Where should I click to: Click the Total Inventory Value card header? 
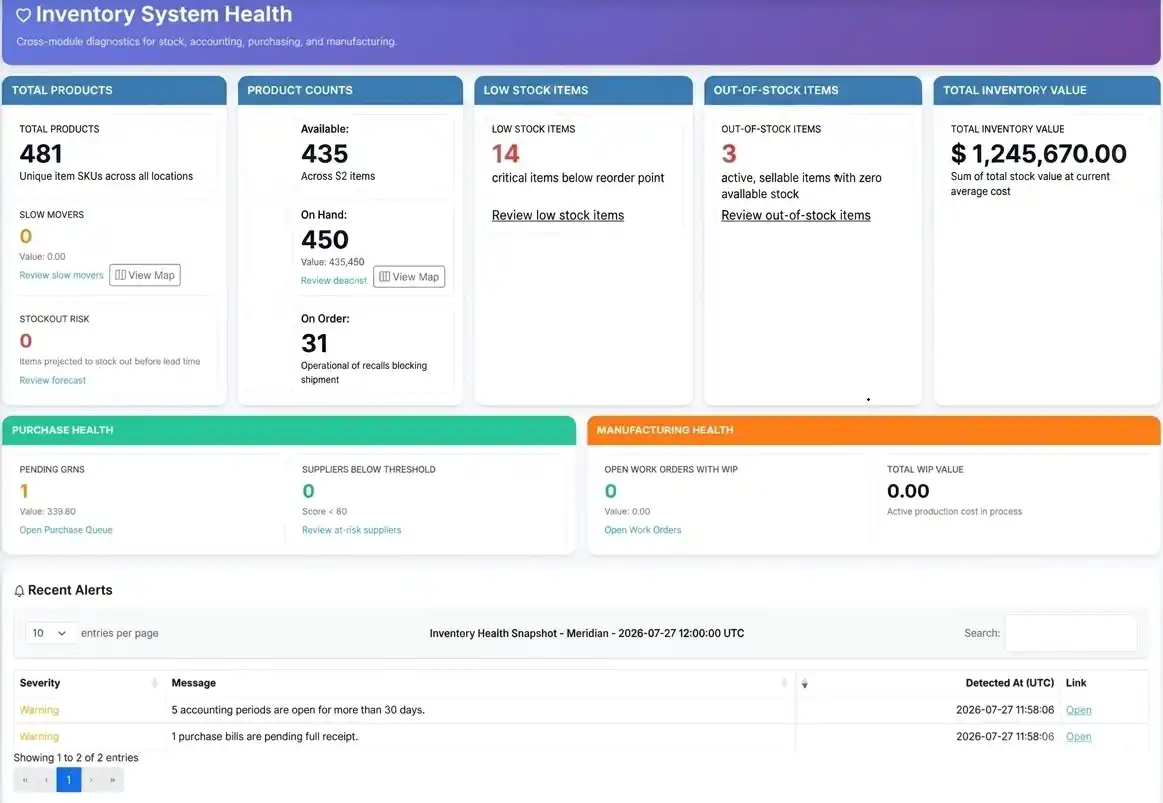(x=1047, y=90)
